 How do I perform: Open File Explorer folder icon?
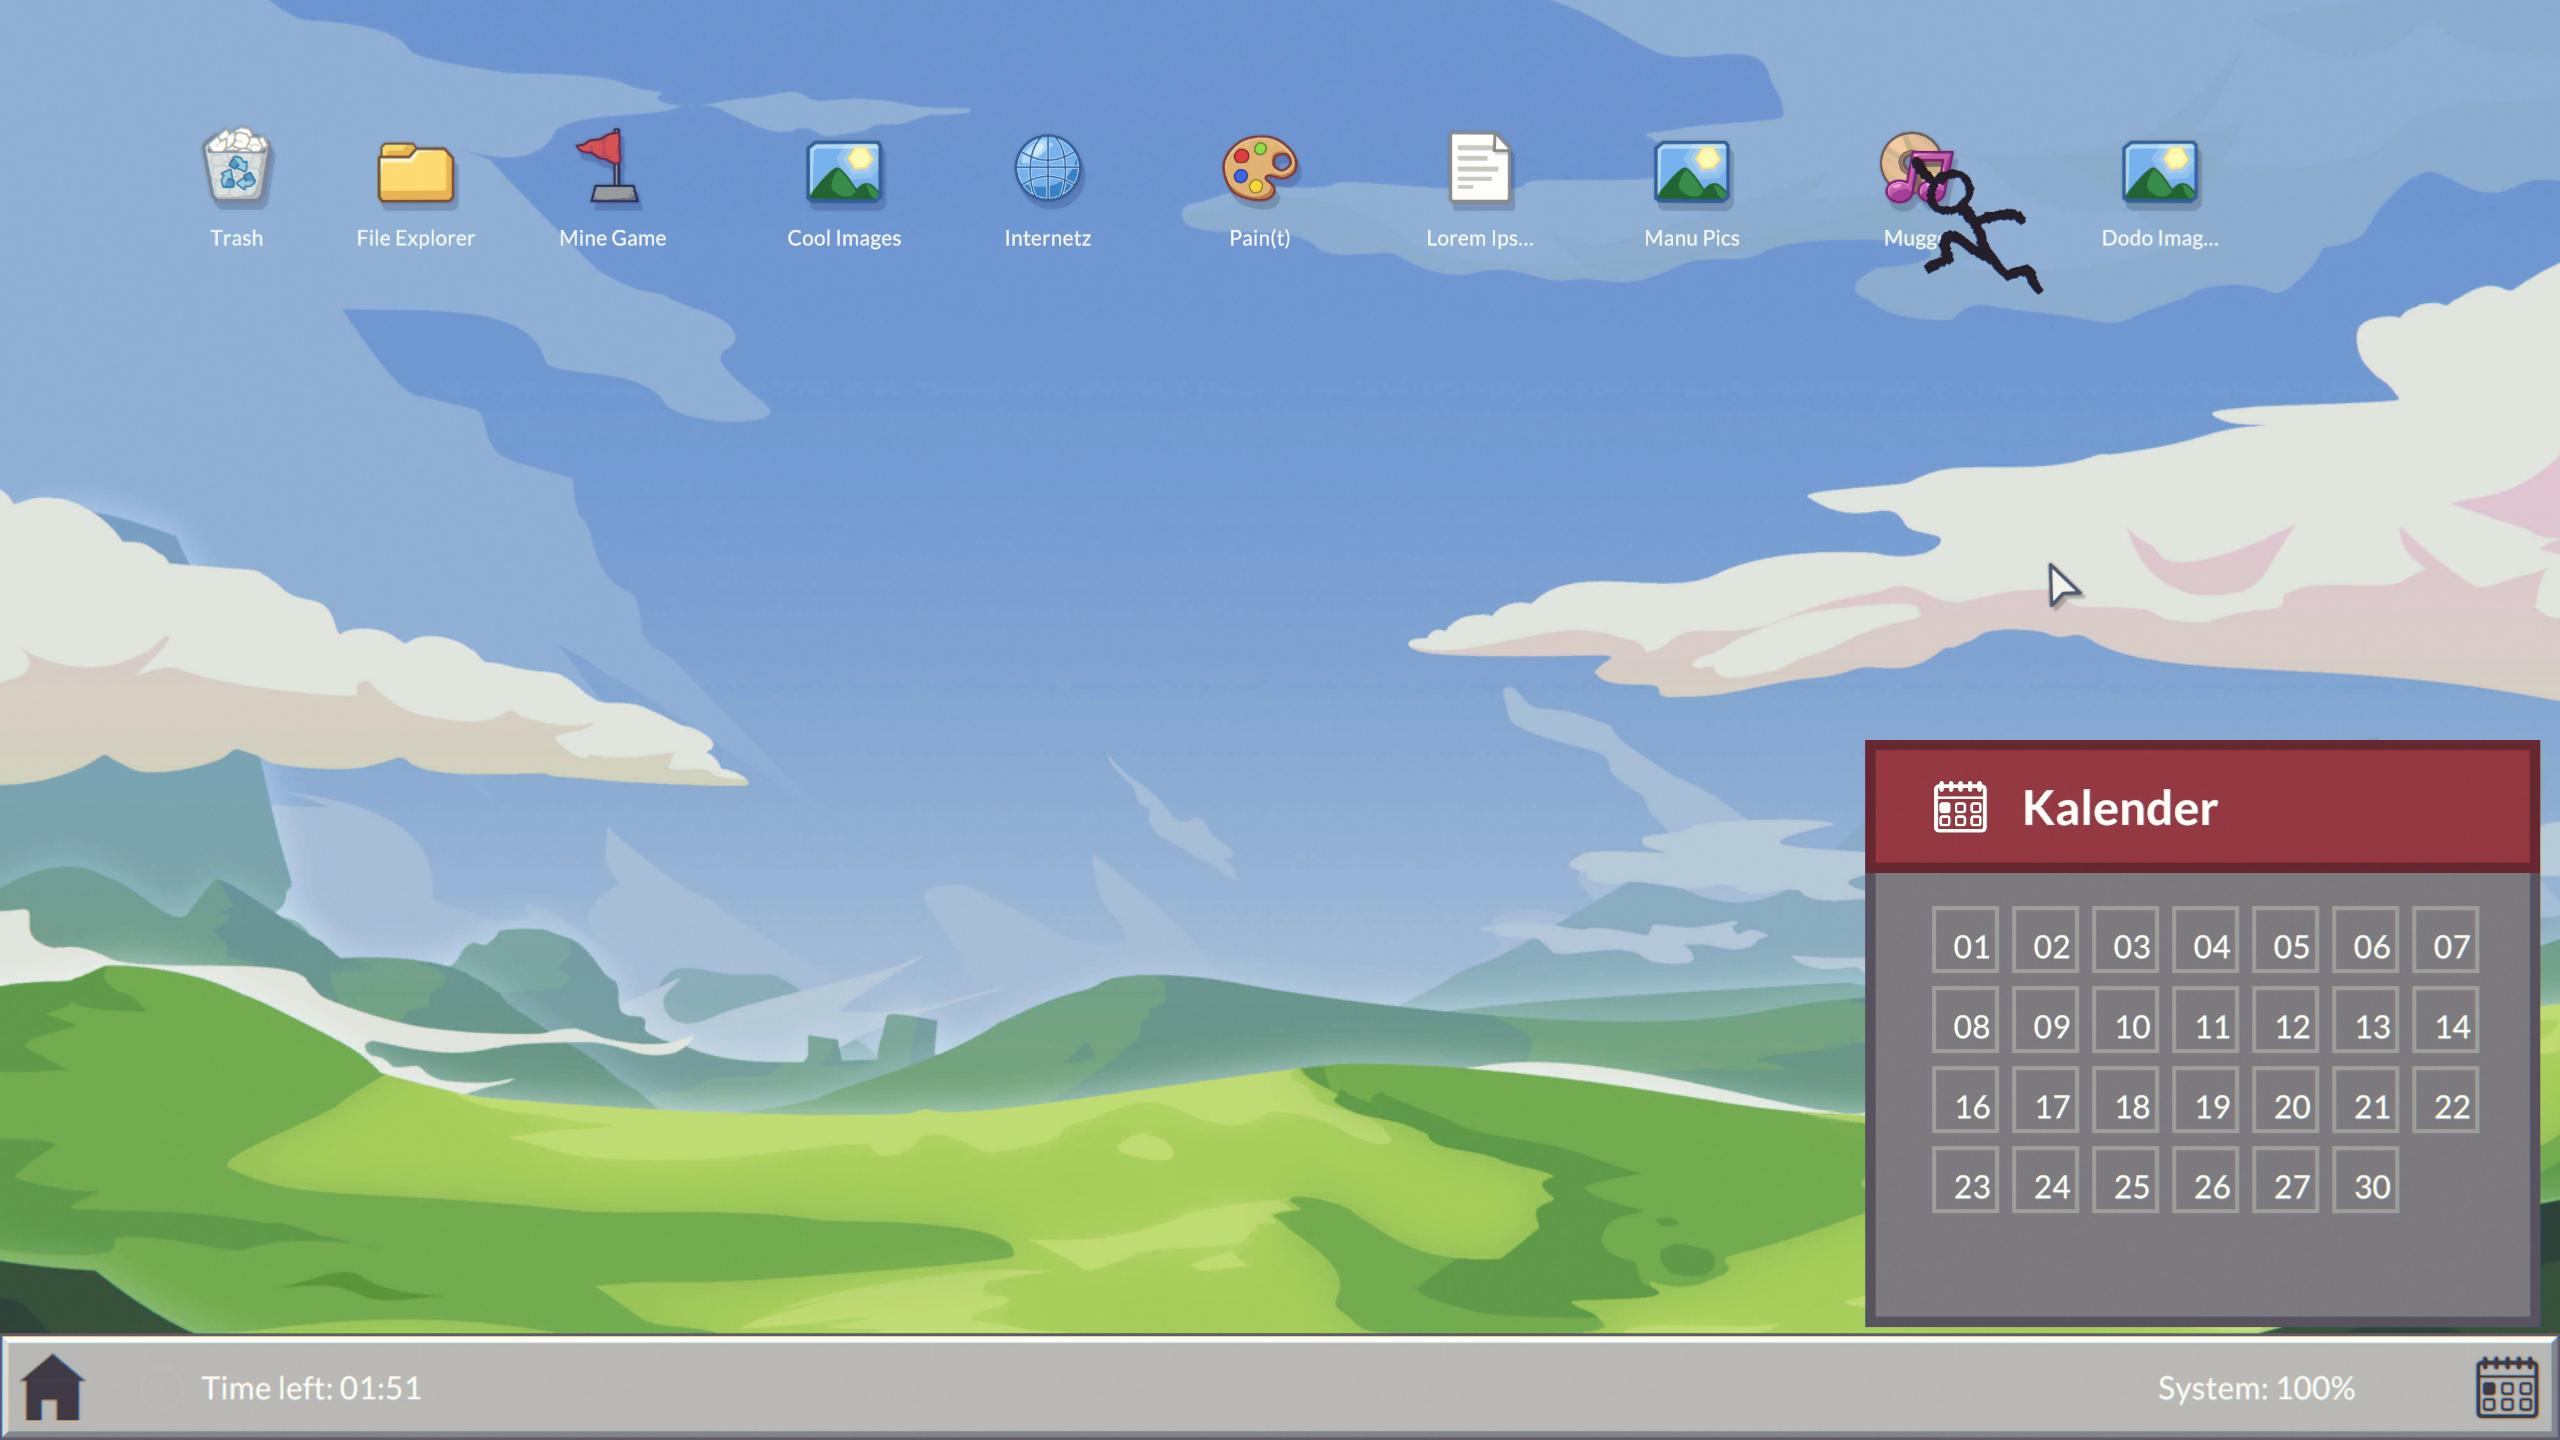click(x=415, y=172)
